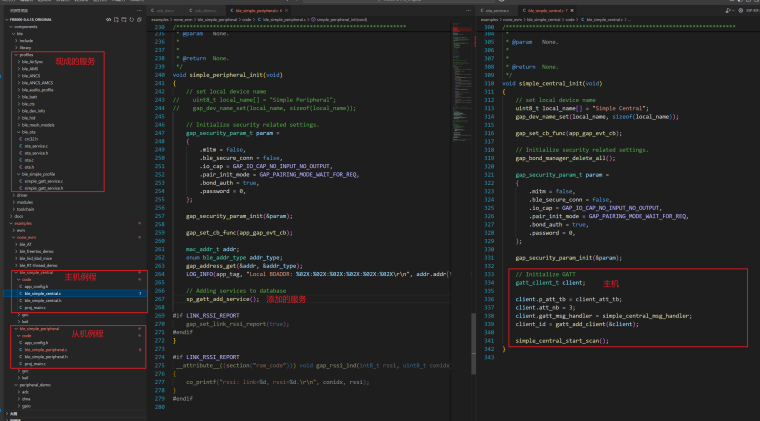
Task: Click the New Folder icon in Explorer
Action: click(x=124, y=19)
